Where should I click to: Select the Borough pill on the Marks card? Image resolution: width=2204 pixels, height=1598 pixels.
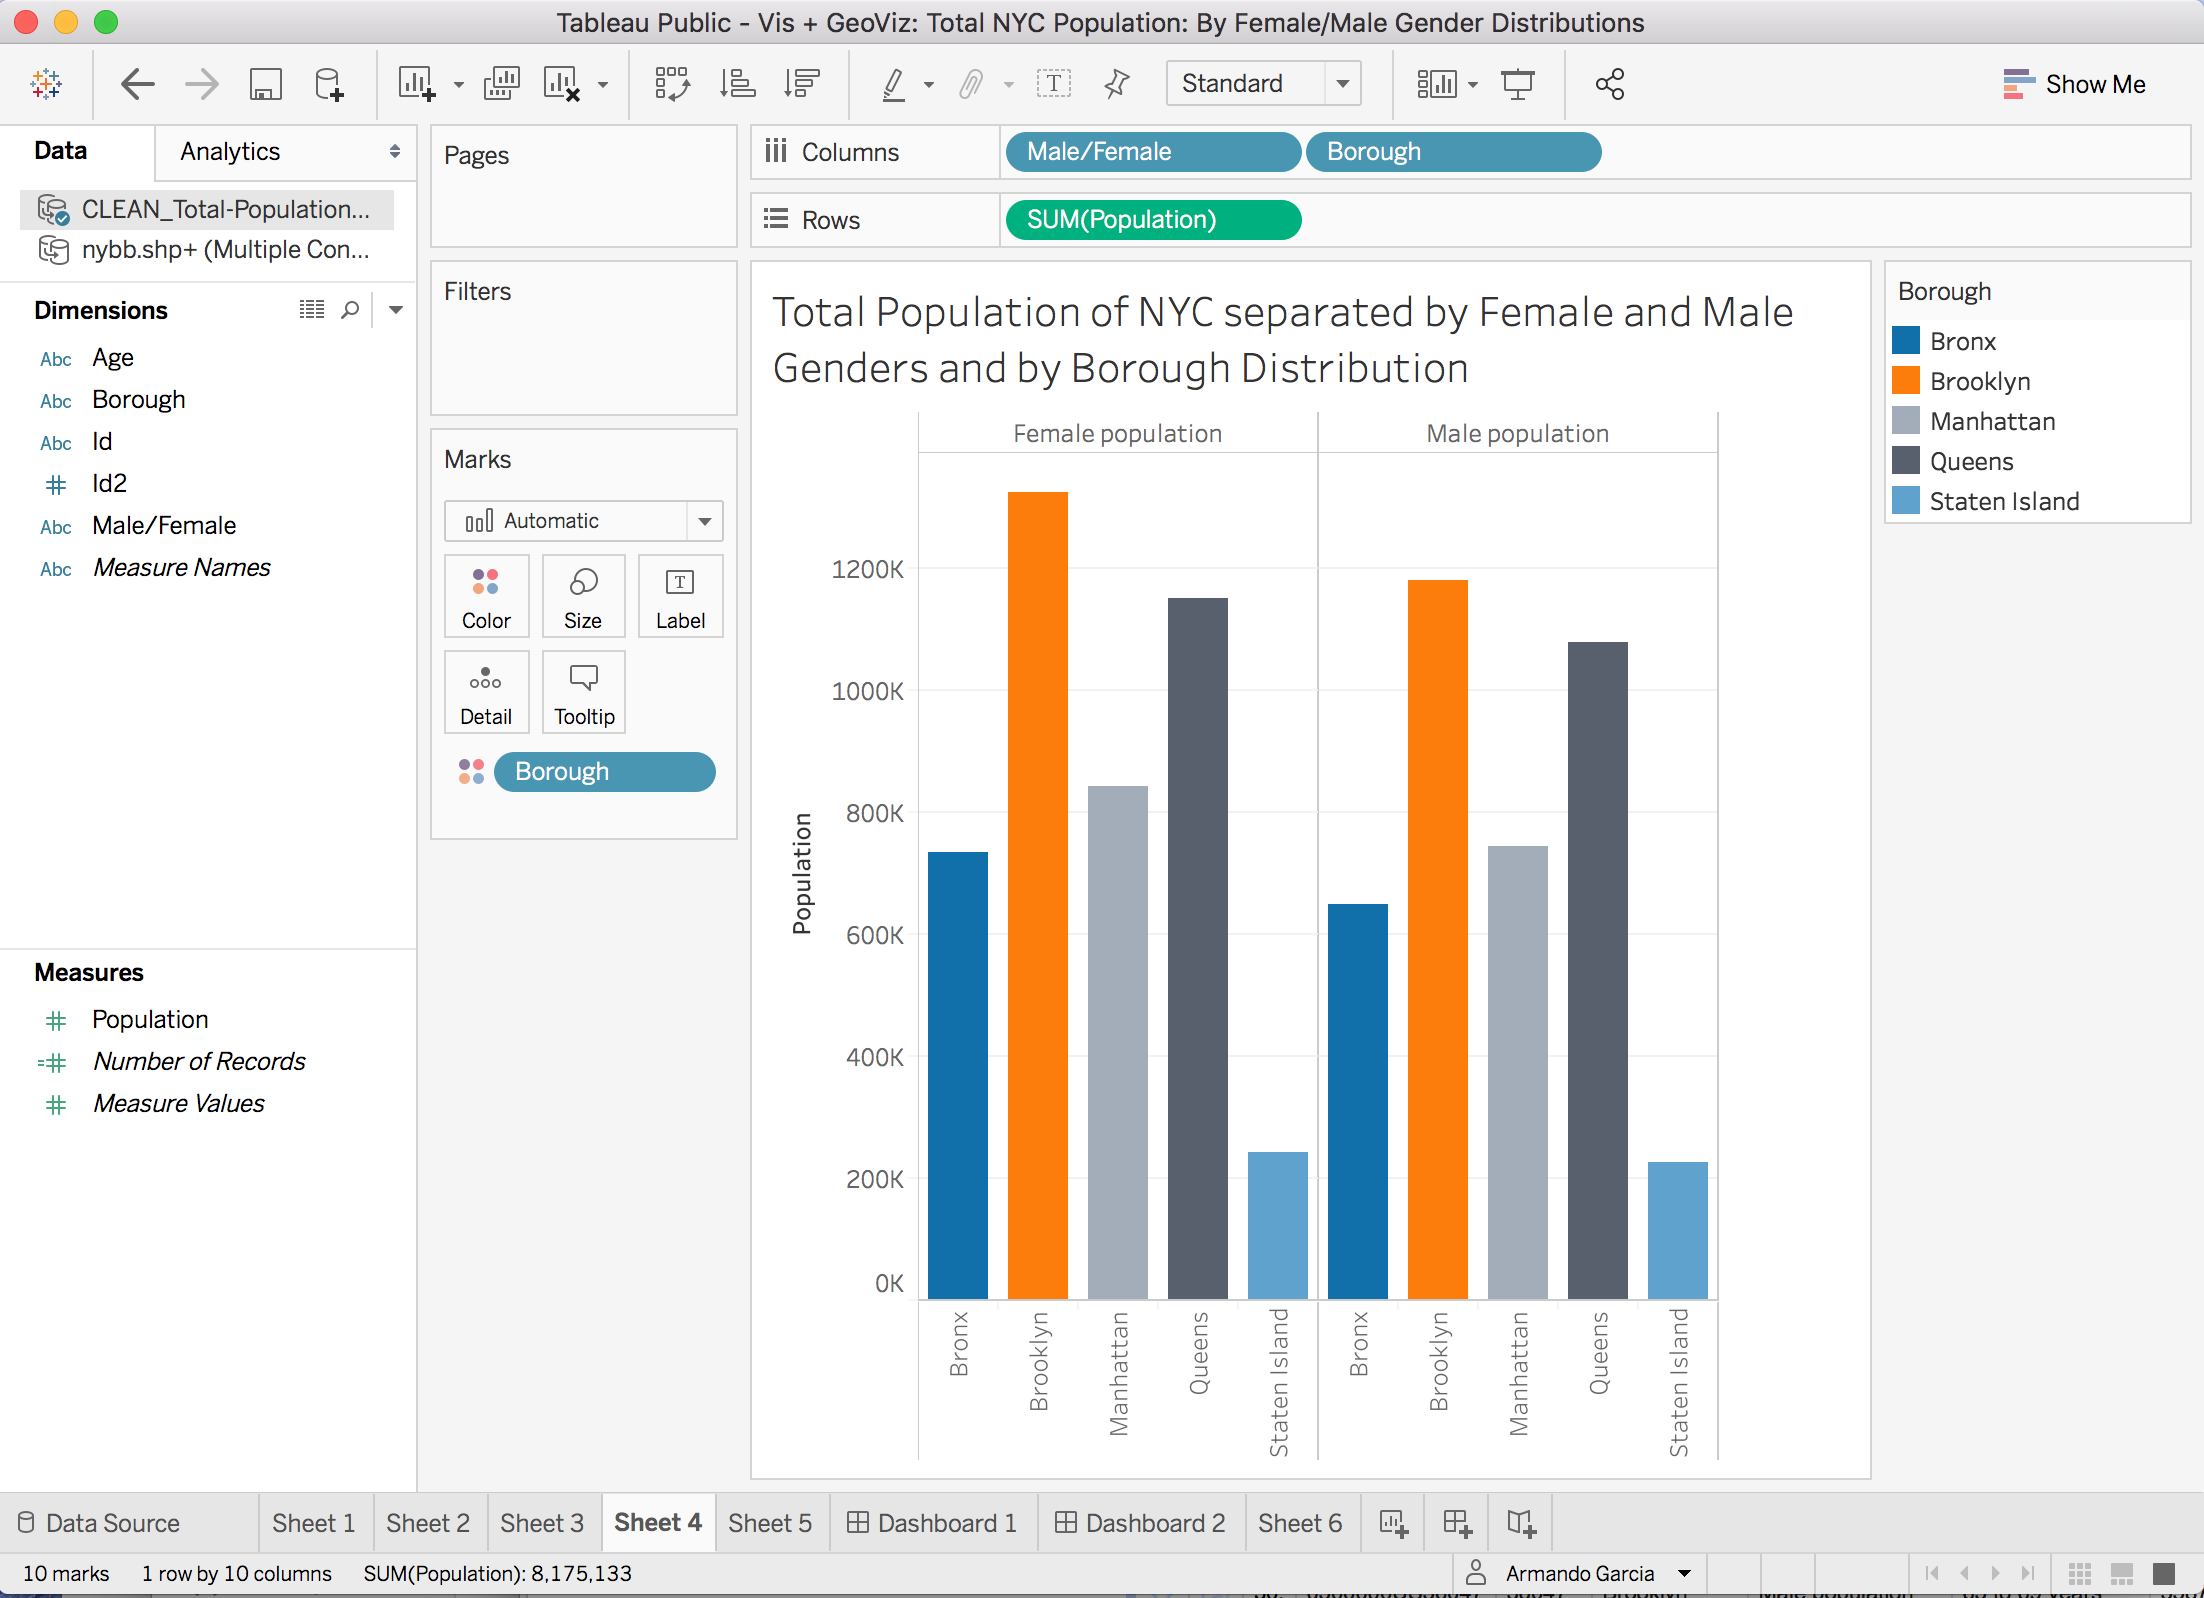(x=604, y=771)
